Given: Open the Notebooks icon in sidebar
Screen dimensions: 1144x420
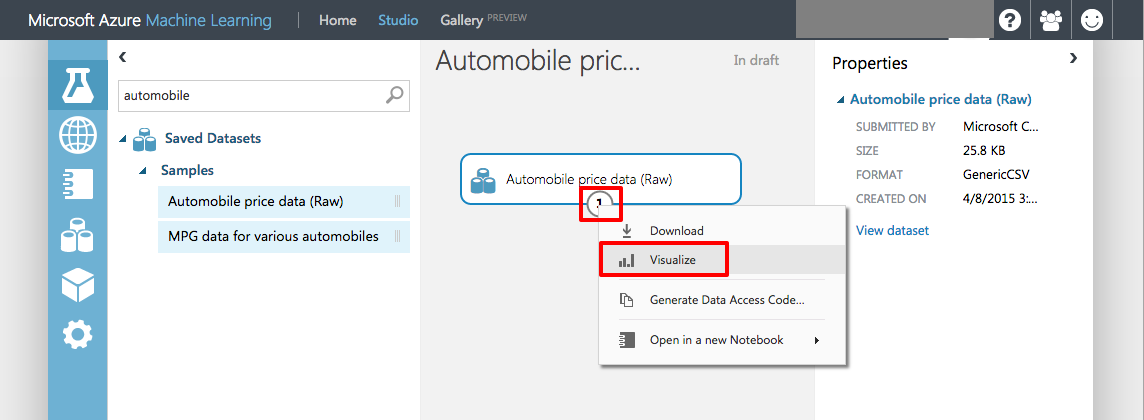Looking at the screenshot, I should tap(78, 185).
